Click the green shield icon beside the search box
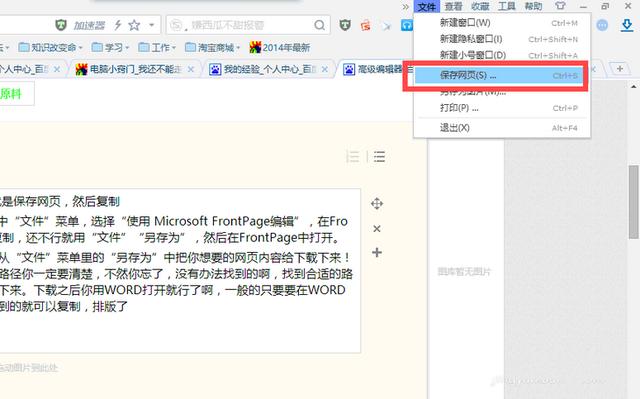 click(x=345, y=25)
